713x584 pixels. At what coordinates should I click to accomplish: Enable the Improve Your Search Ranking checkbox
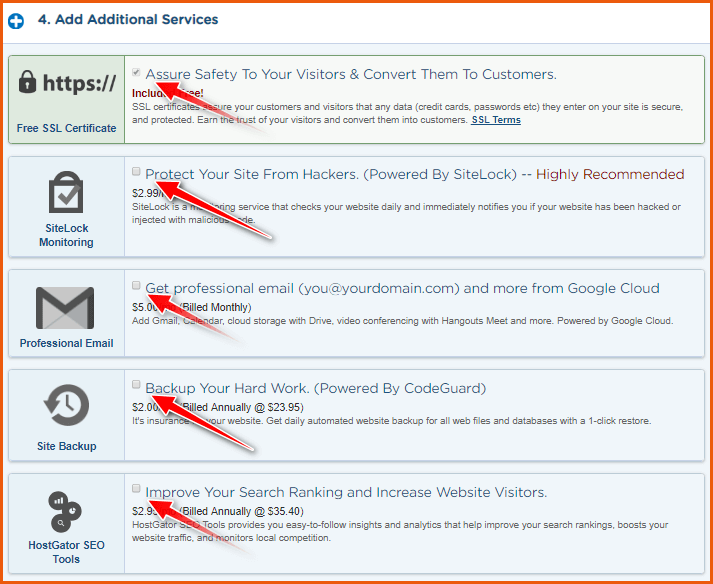coord(136,488)
